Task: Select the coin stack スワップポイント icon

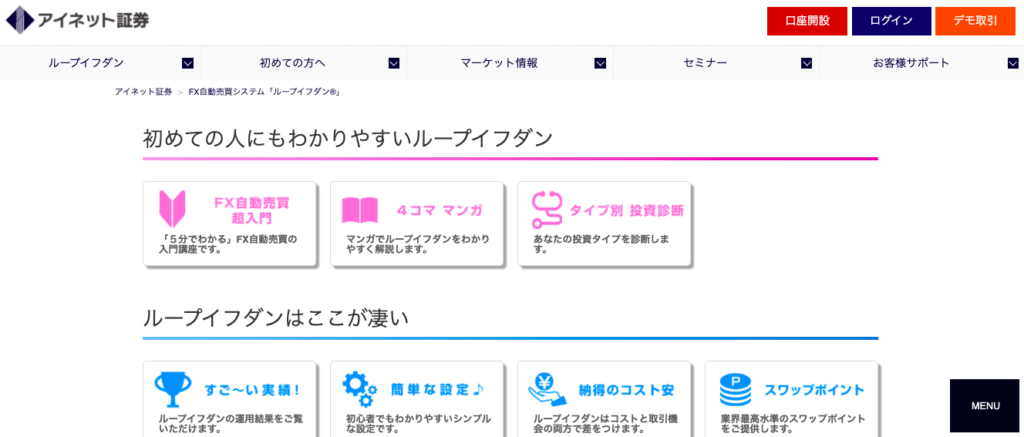Action: (735, 390)
